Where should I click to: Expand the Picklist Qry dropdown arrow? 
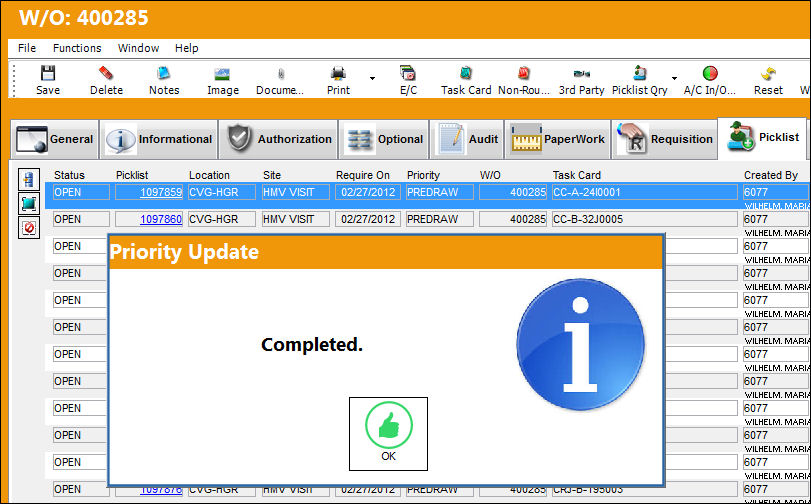[x=674, y=78]
